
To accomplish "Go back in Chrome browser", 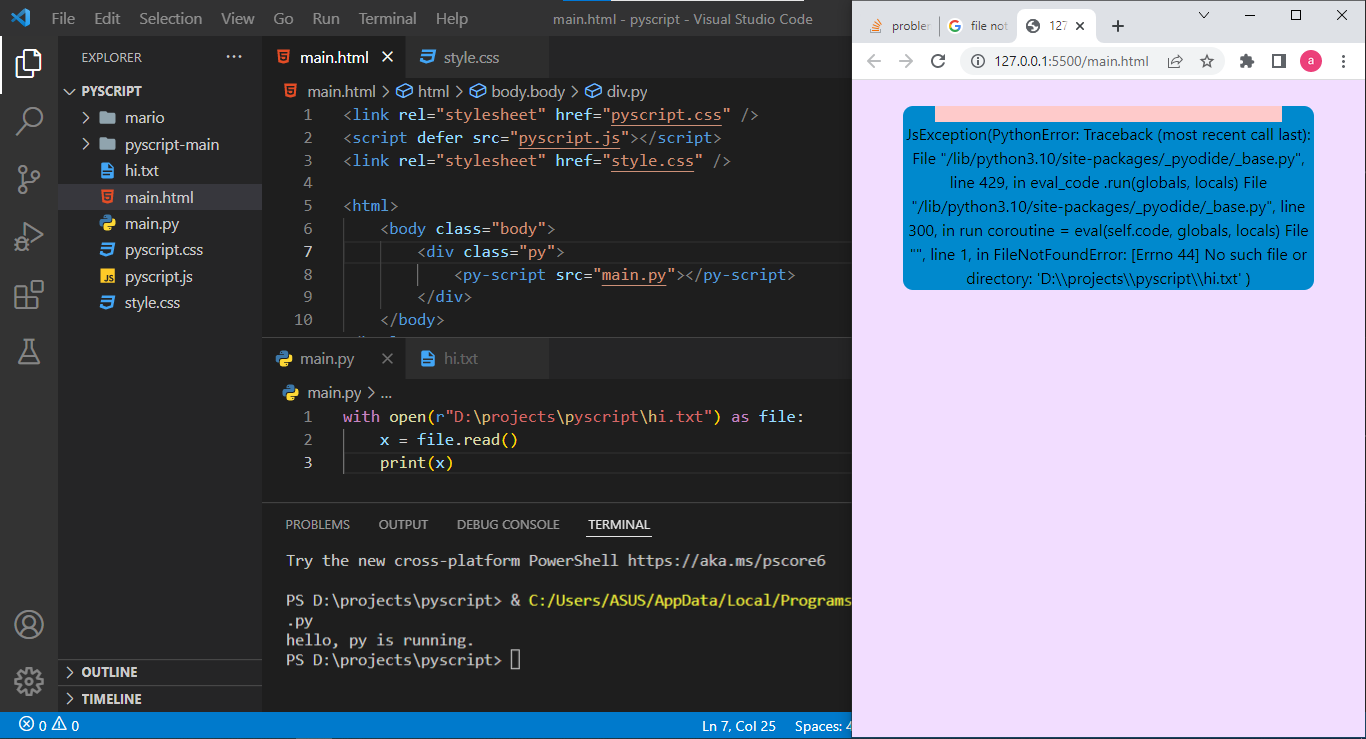I will (x=874, y=61).
